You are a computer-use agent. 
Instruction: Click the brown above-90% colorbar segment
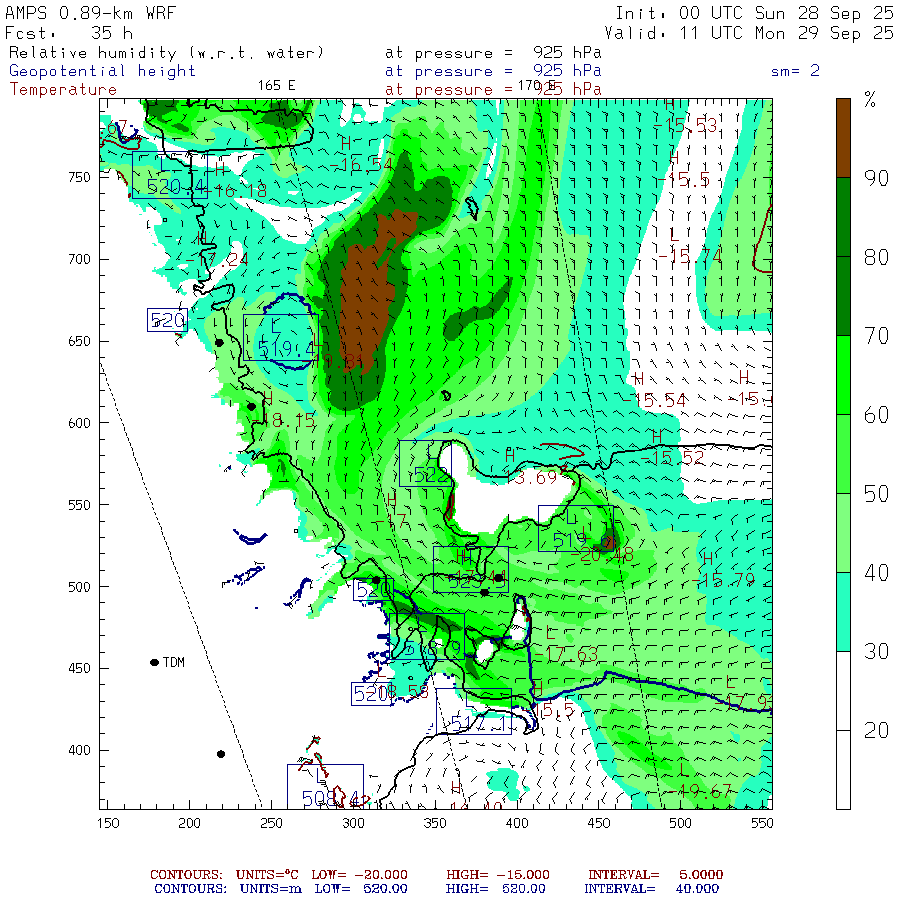843,138
